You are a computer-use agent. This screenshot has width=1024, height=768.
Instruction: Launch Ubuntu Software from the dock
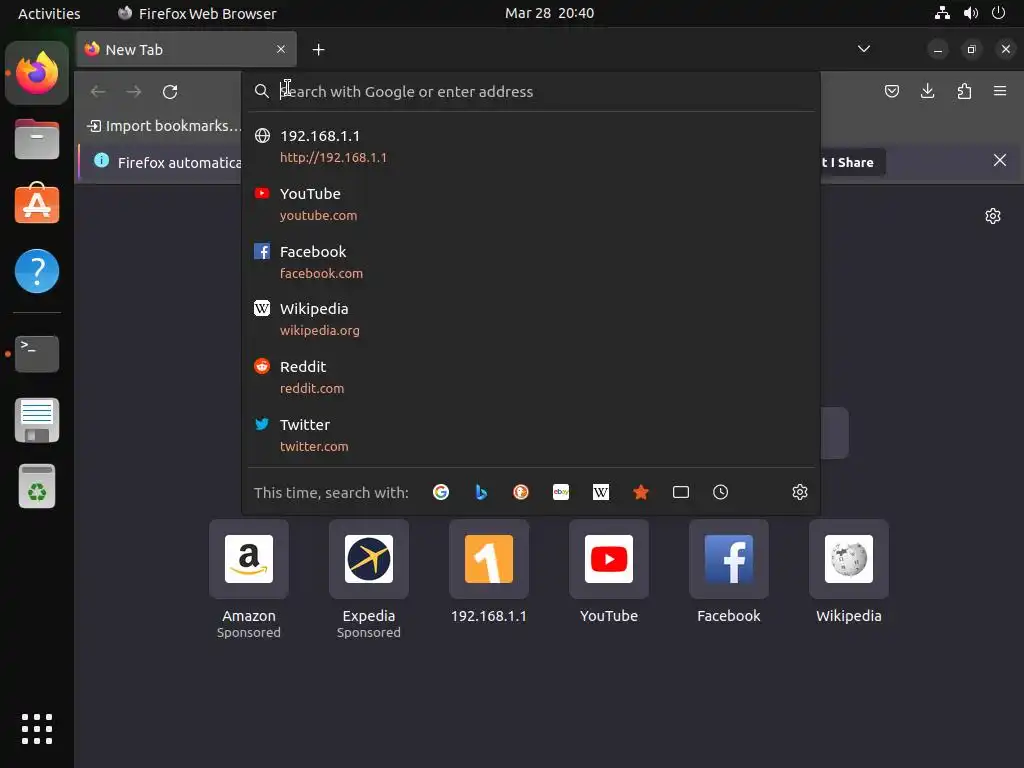click(x=37, y=204)
